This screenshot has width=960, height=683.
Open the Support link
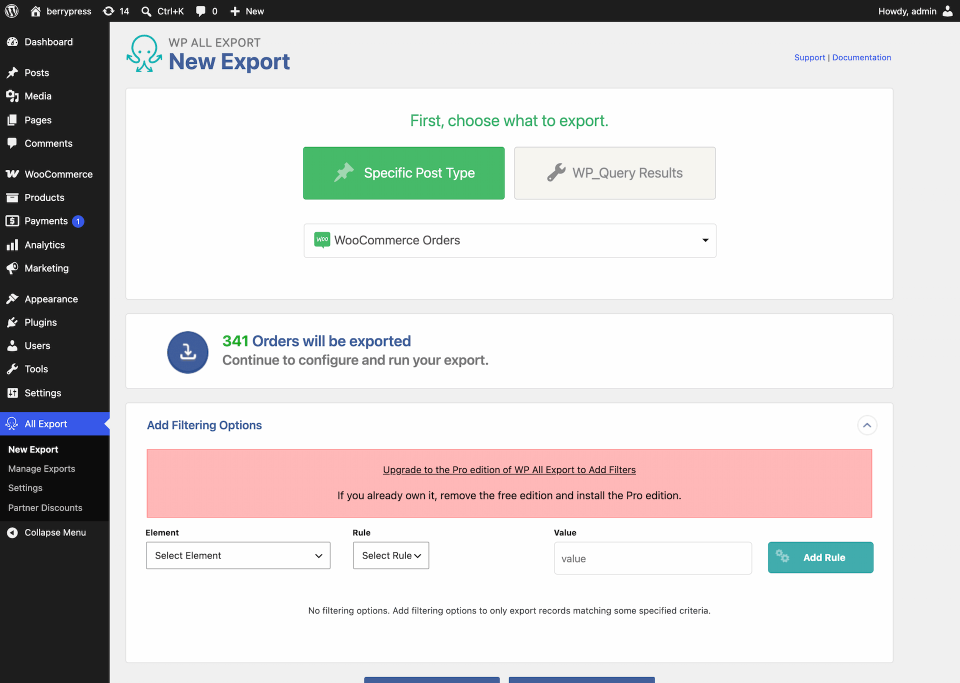[x=809, y=58]
